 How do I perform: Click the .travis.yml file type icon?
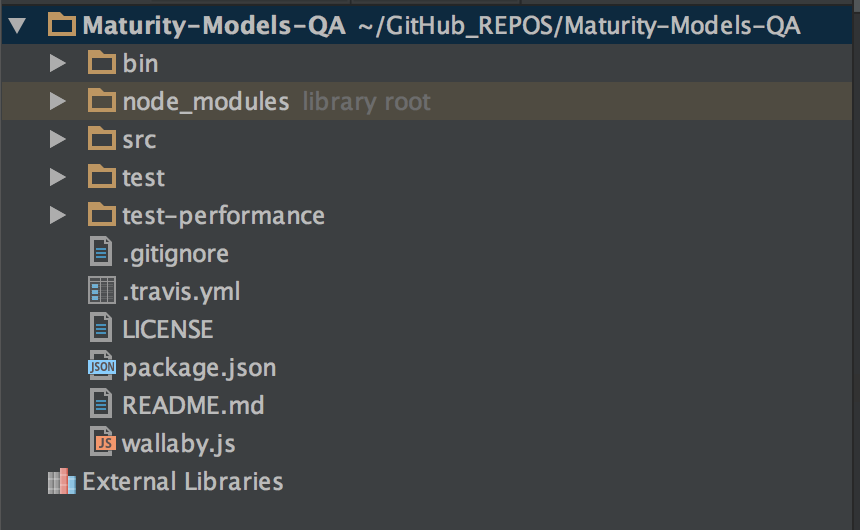pos(102,291)
